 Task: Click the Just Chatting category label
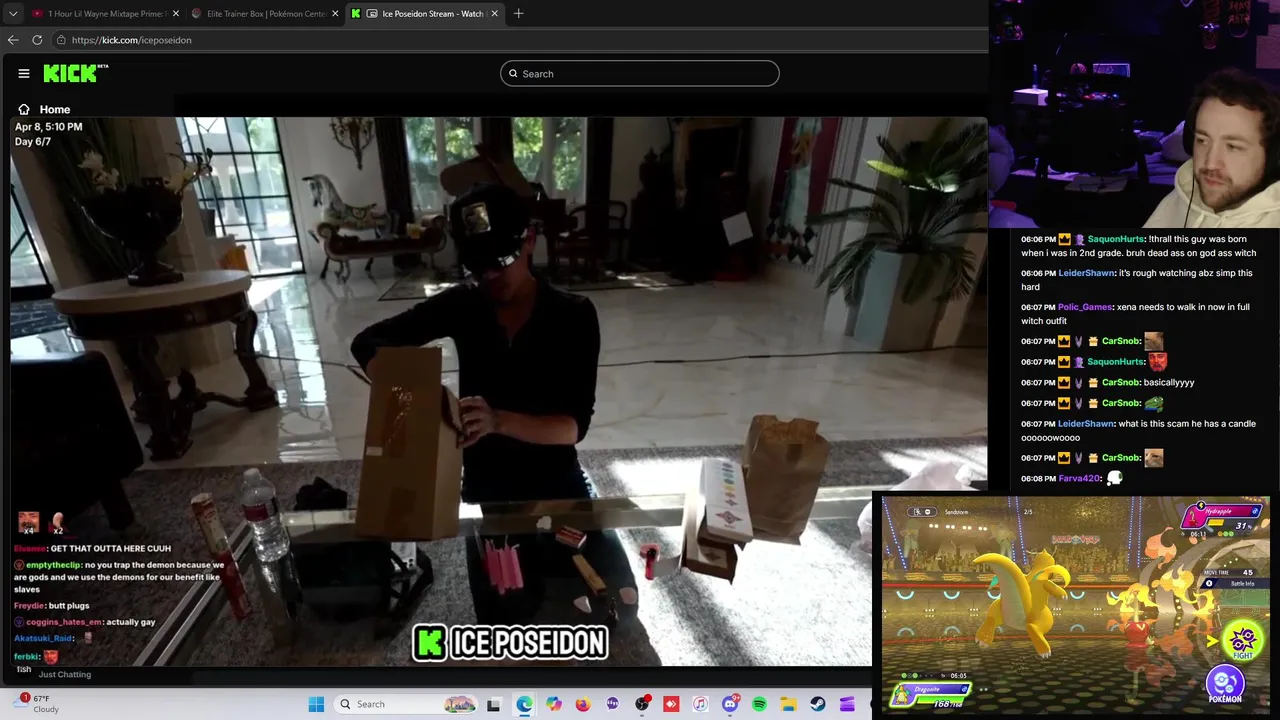point(64,674)
